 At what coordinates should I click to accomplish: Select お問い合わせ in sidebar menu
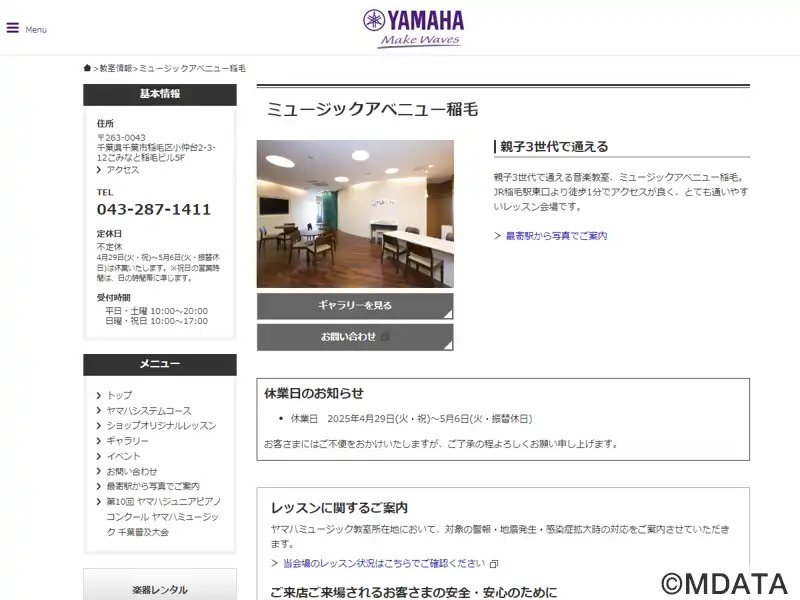(x=132, y=471)
